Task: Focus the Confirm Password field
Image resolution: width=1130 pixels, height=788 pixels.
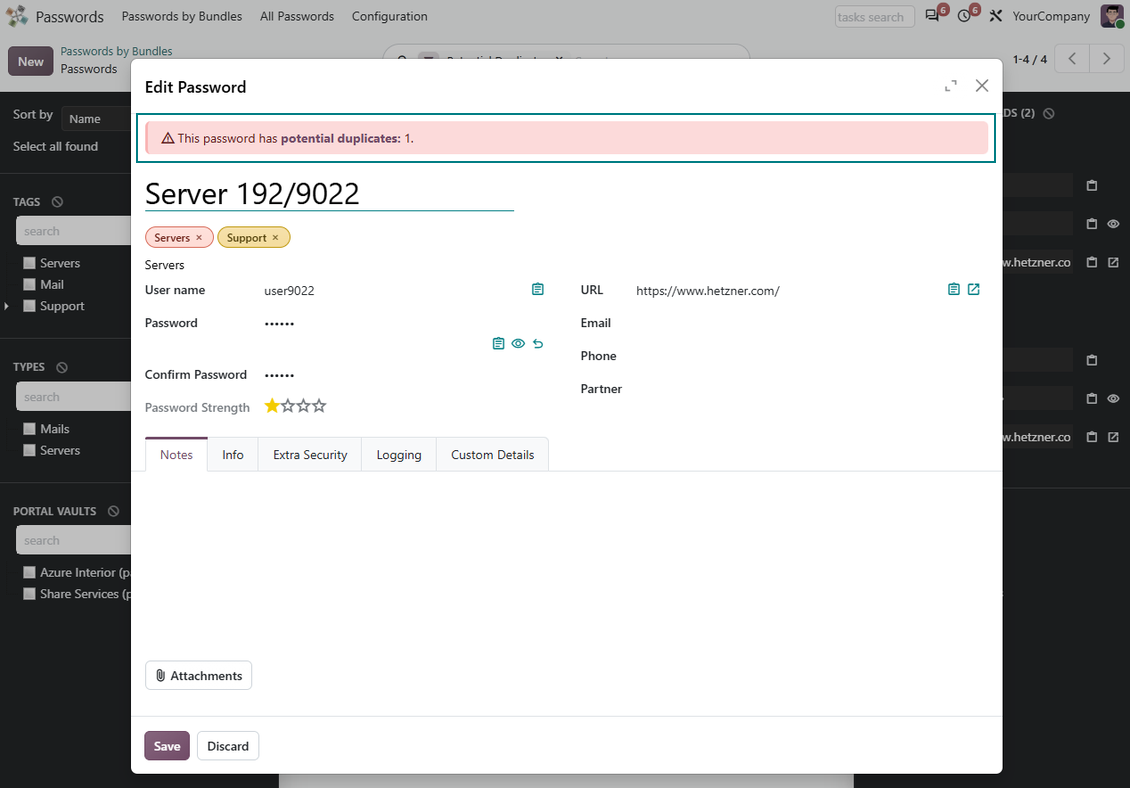Action: [x=404, y=375]
